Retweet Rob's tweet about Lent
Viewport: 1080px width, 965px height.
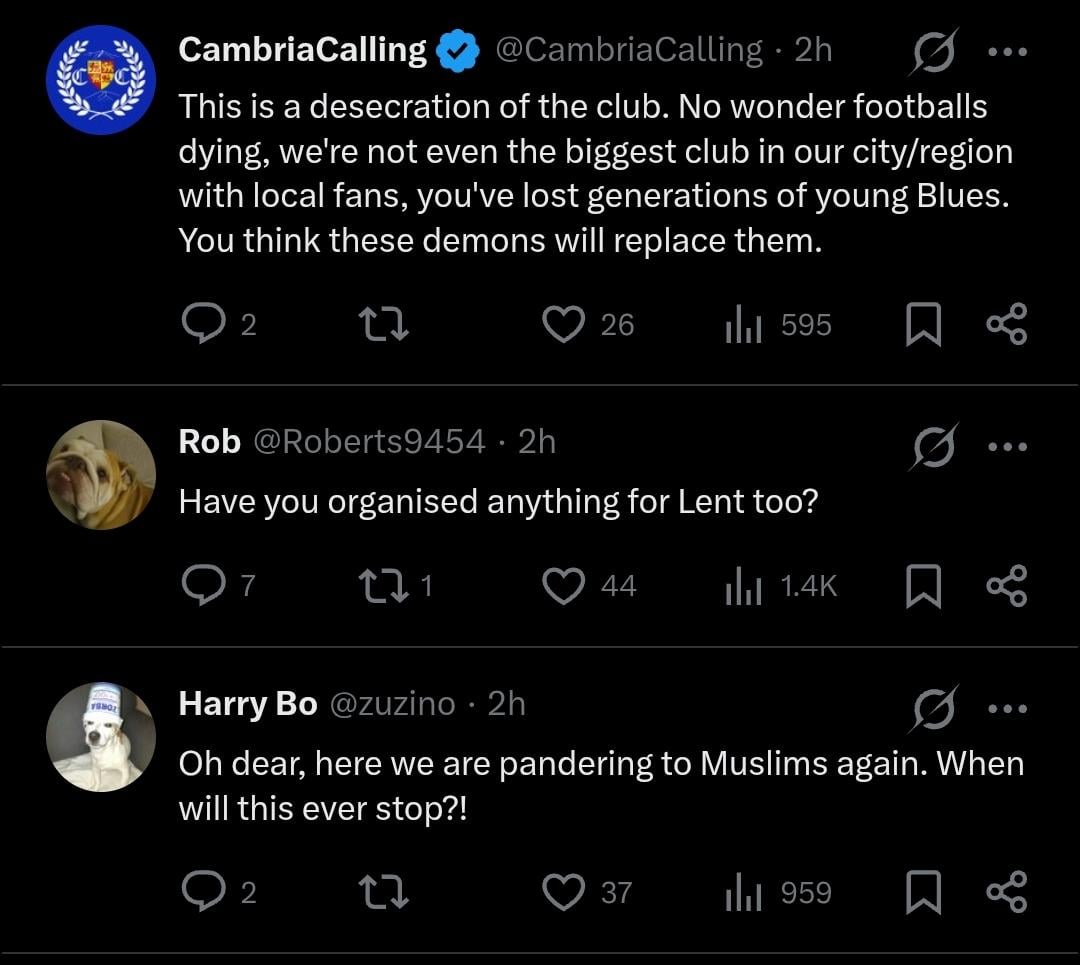coord(384,586)
